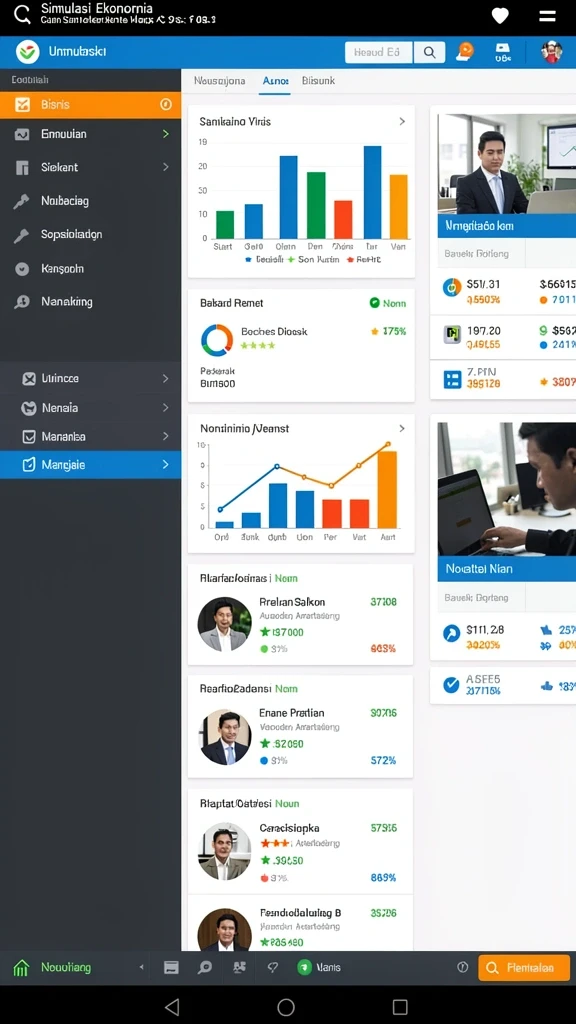
Task: Click the header search input field
Action: 379,52
